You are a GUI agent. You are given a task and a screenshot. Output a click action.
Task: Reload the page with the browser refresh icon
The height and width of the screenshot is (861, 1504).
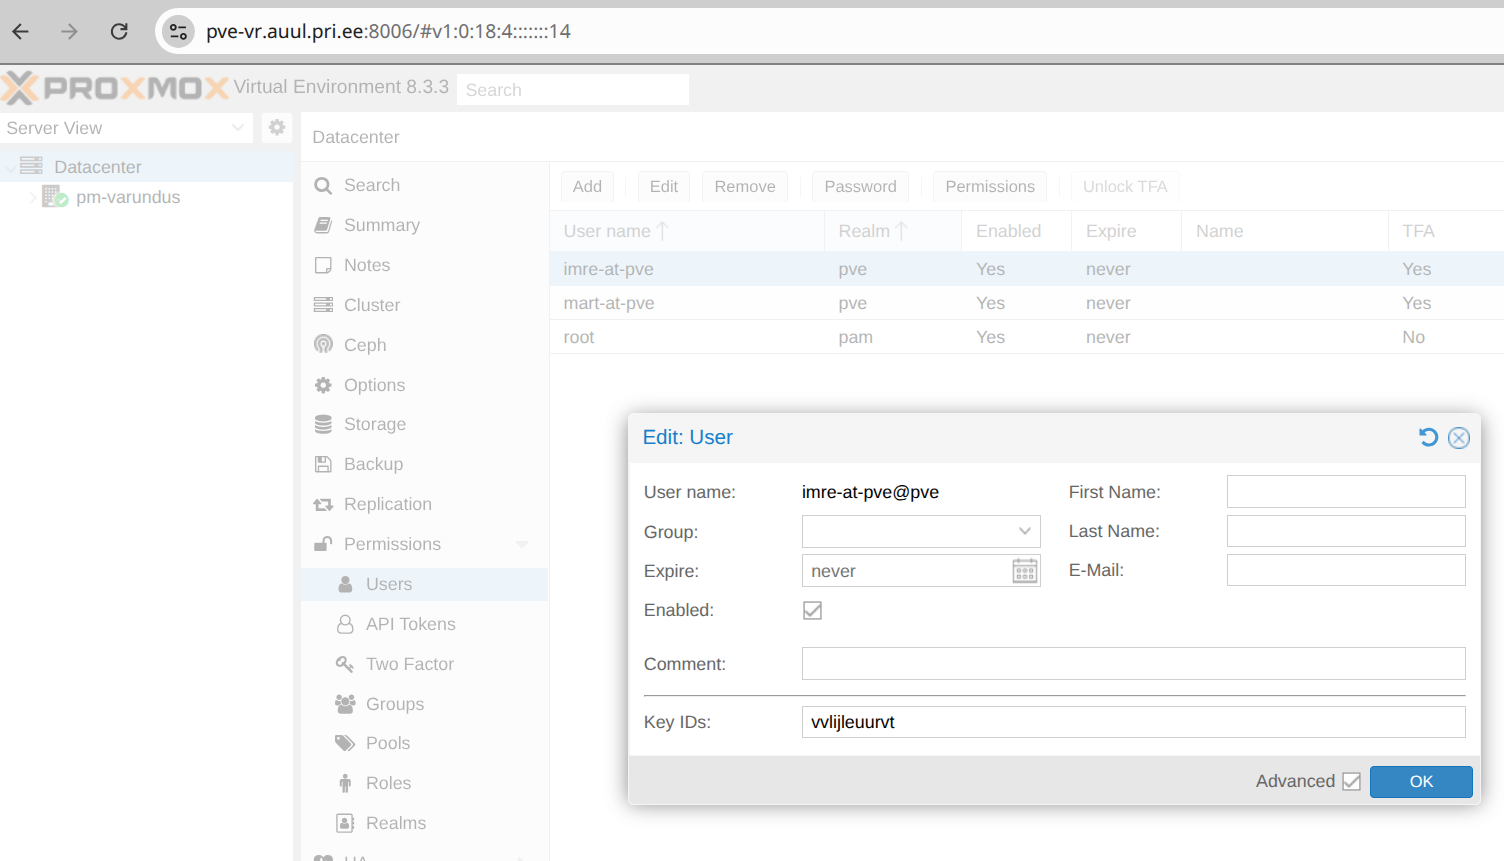[119, 31]
